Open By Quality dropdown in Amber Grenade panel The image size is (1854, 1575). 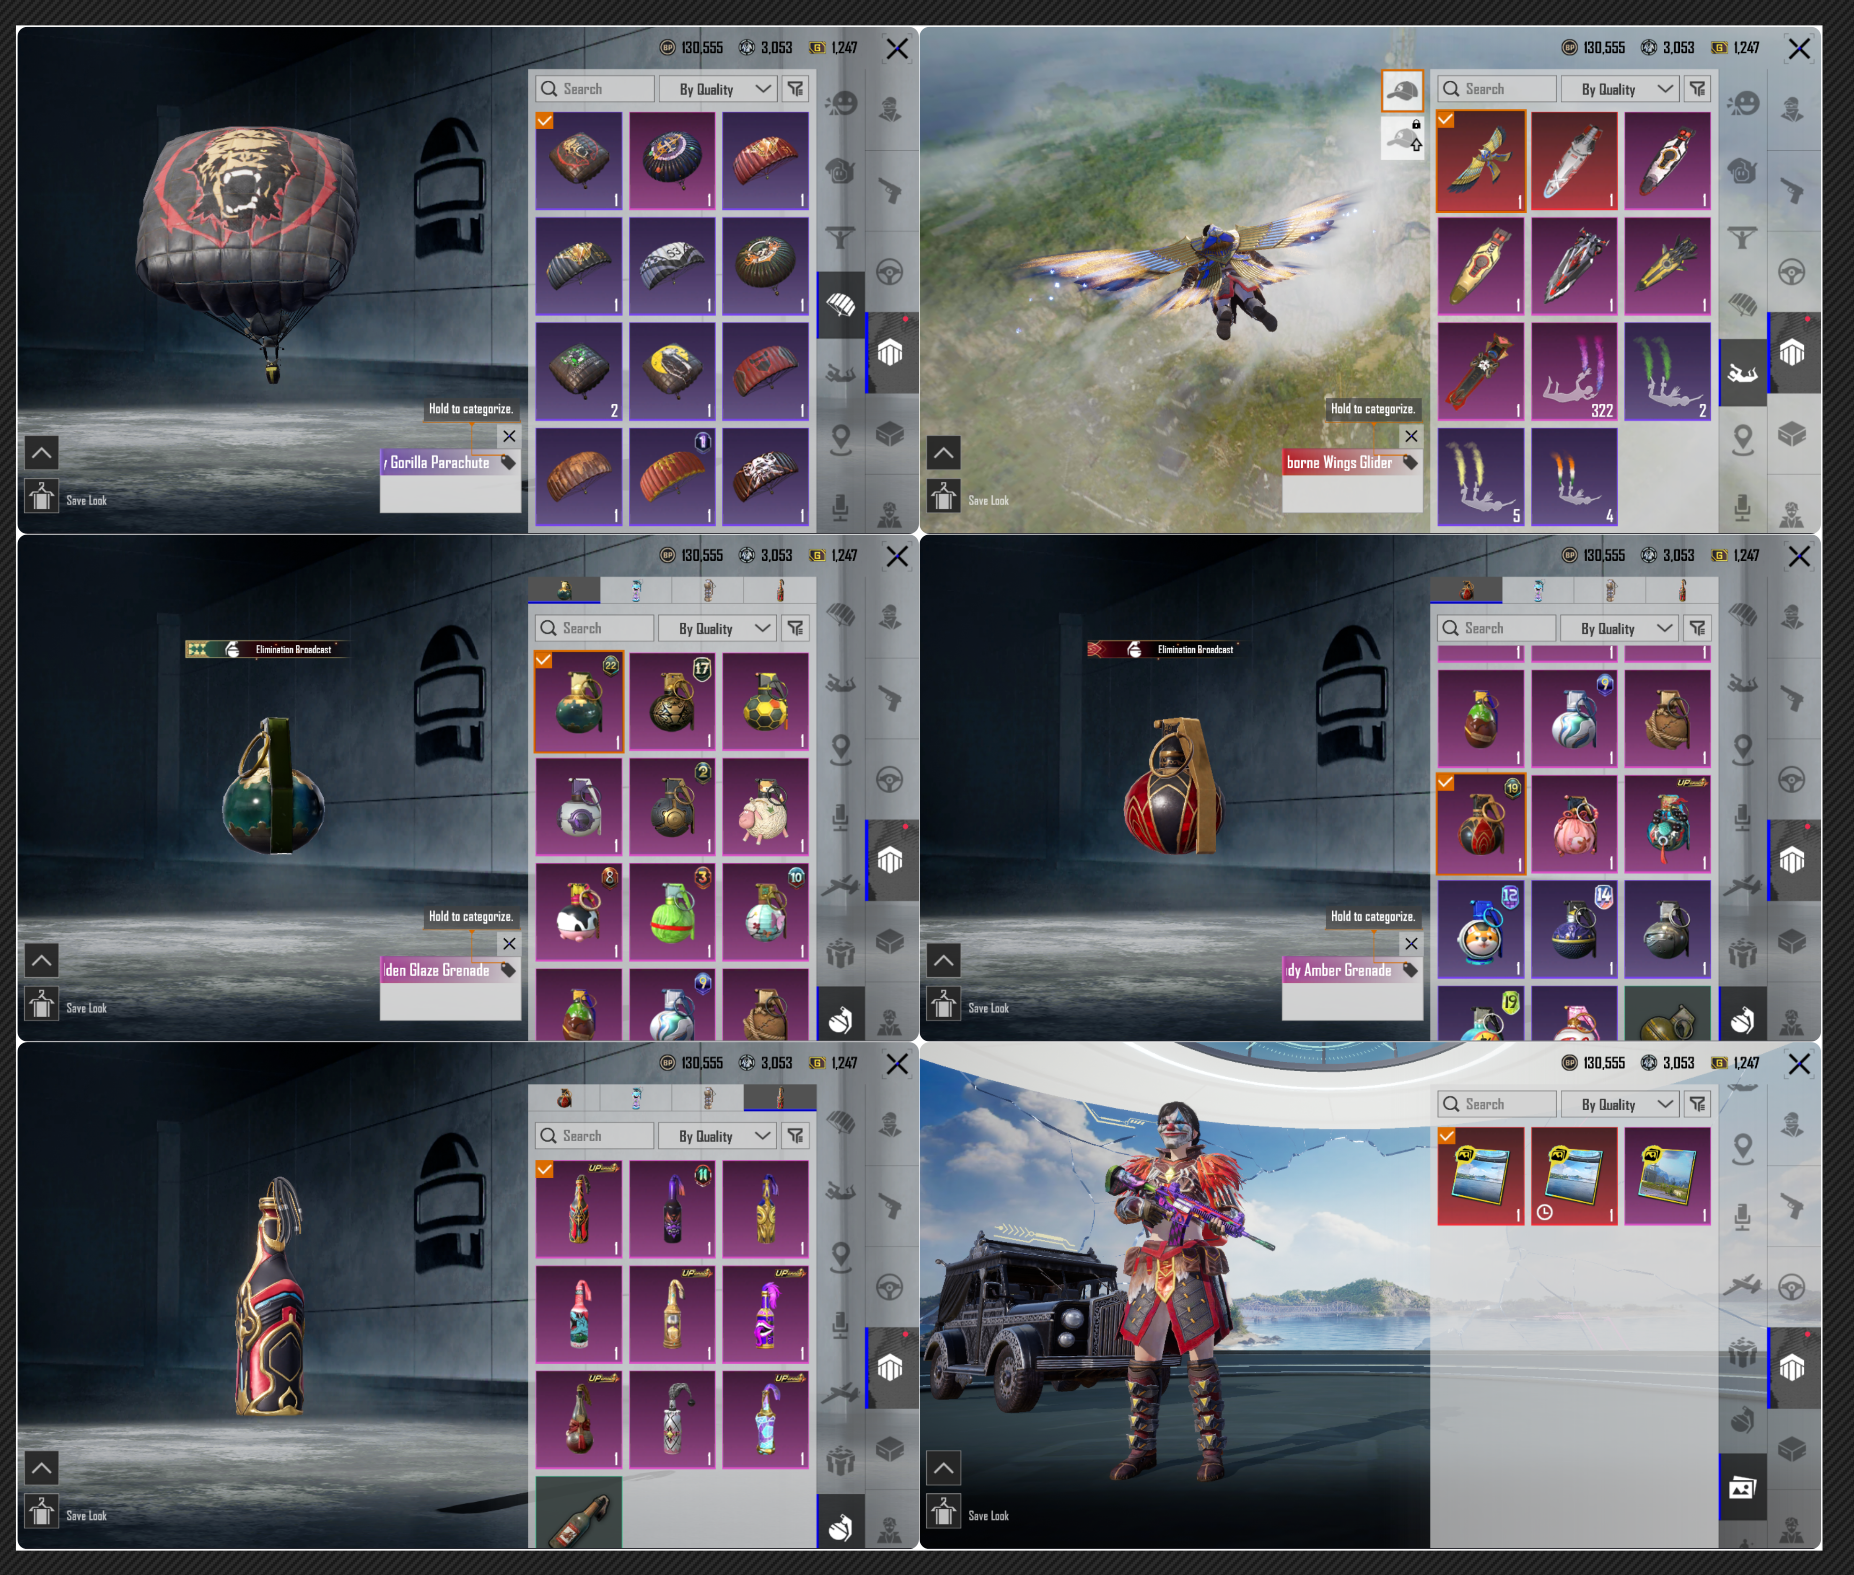pos(1620,628)
